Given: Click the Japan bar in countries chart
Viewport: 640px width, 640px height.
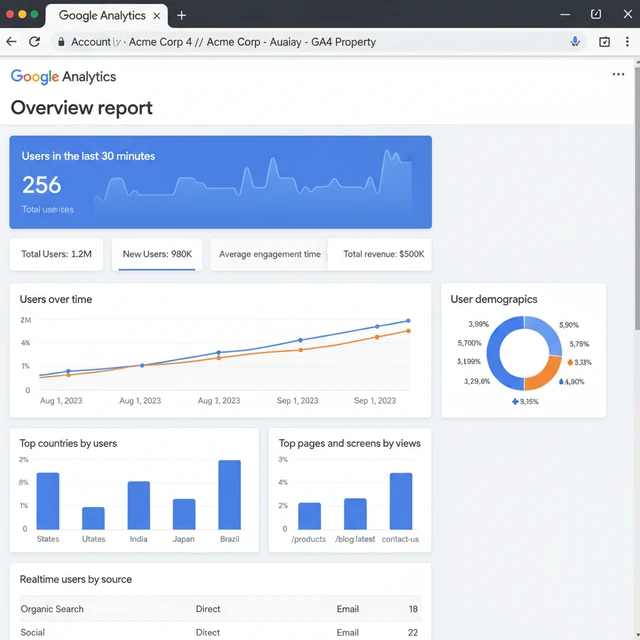Looking at the screenshot, I should pyautogui.click(x=184, y=514).
